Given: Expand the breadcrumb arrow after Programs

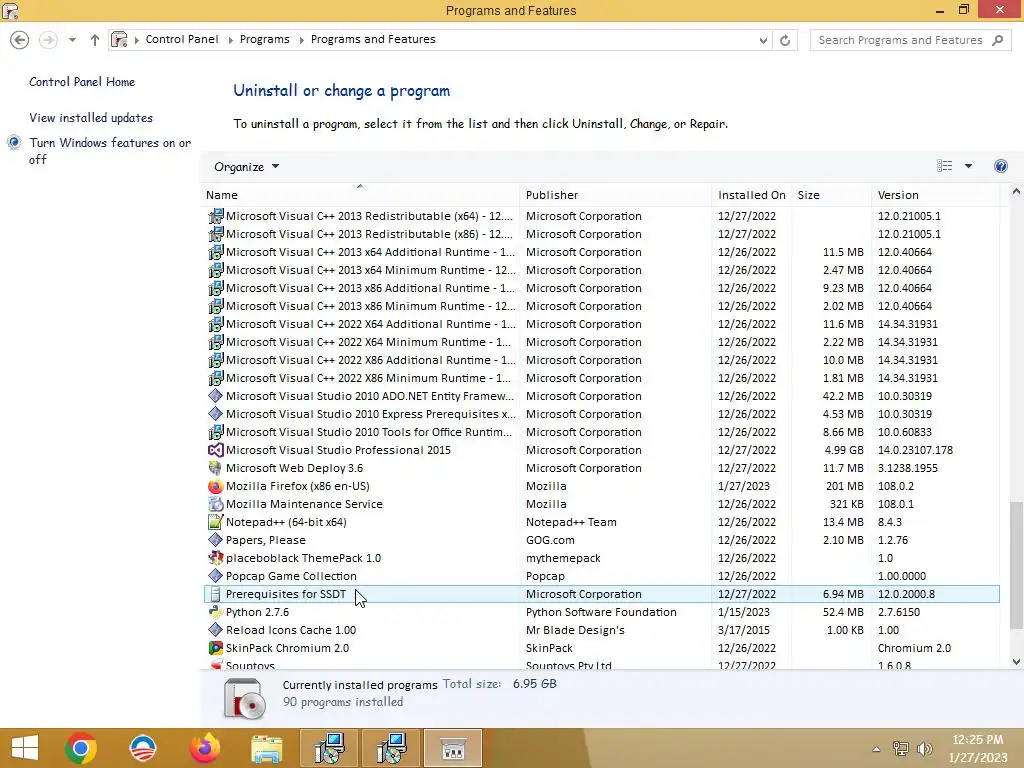Looking at the screenshot, I should pyautogui.click(x=301, y=40).
